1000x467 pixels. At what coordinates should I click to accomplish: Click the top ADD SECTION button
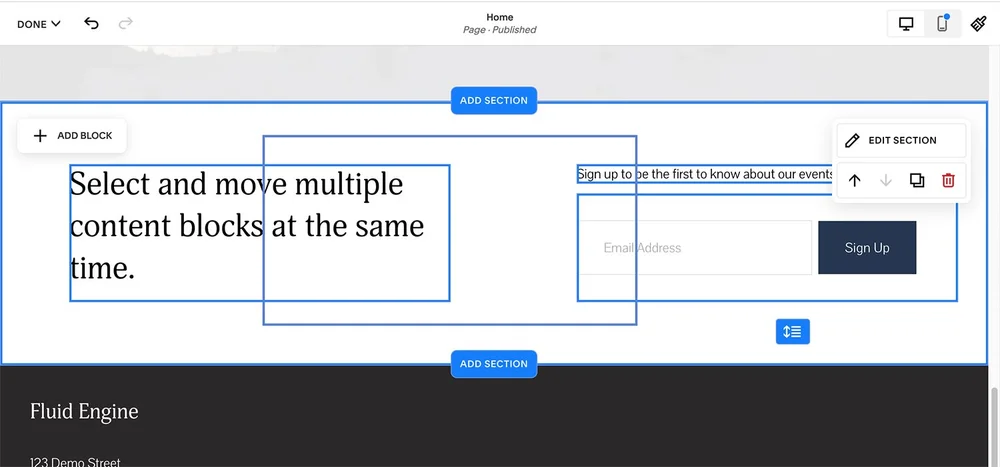tap(494, 101)
